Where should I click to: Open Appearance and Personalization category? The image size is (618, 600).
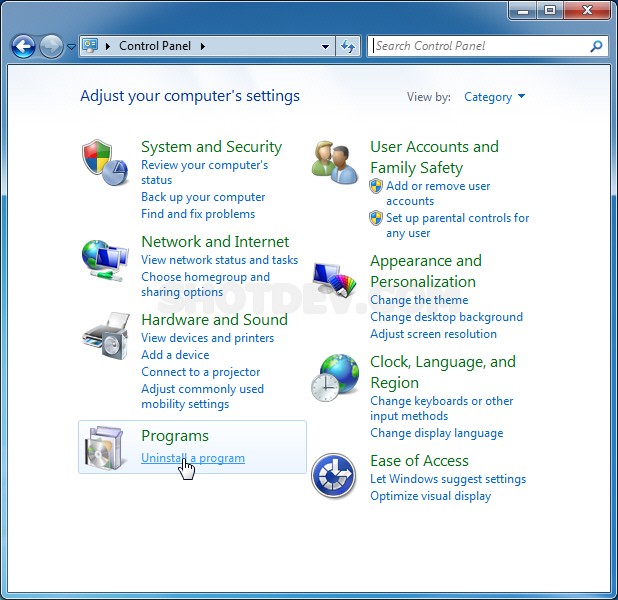tap(426, 271)
